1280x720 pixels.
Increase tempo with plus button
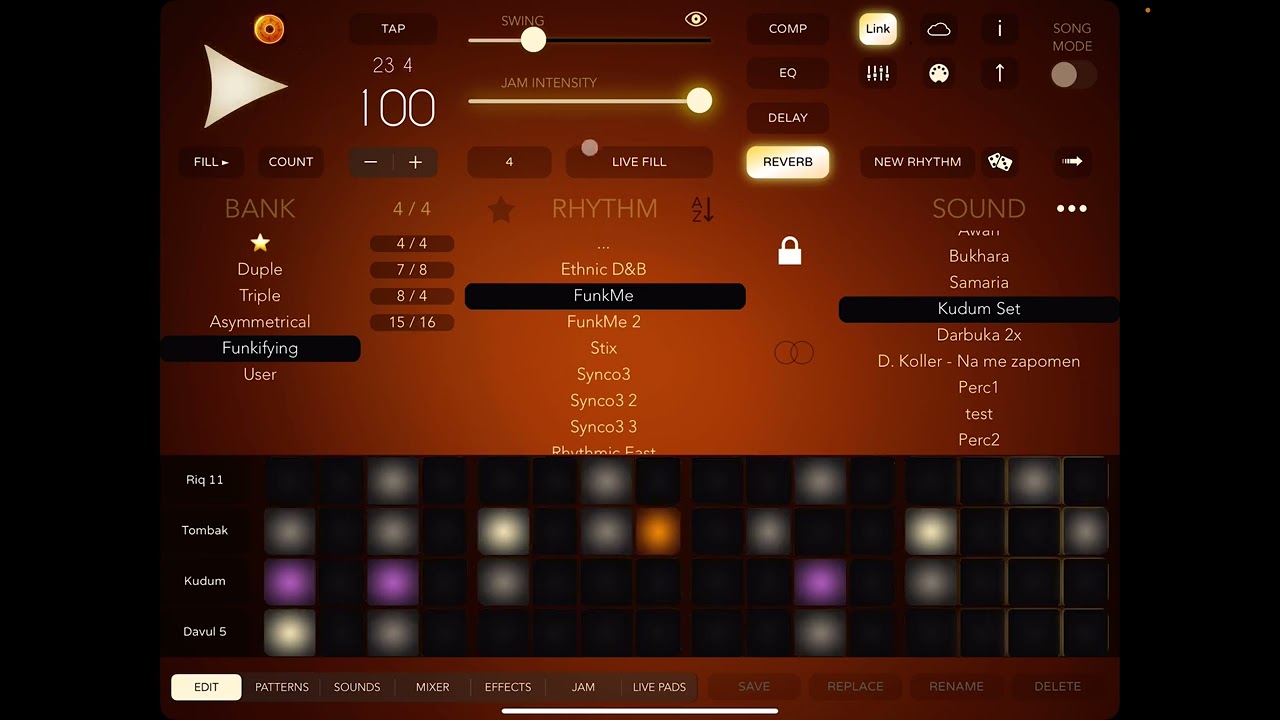coord(416,162)
